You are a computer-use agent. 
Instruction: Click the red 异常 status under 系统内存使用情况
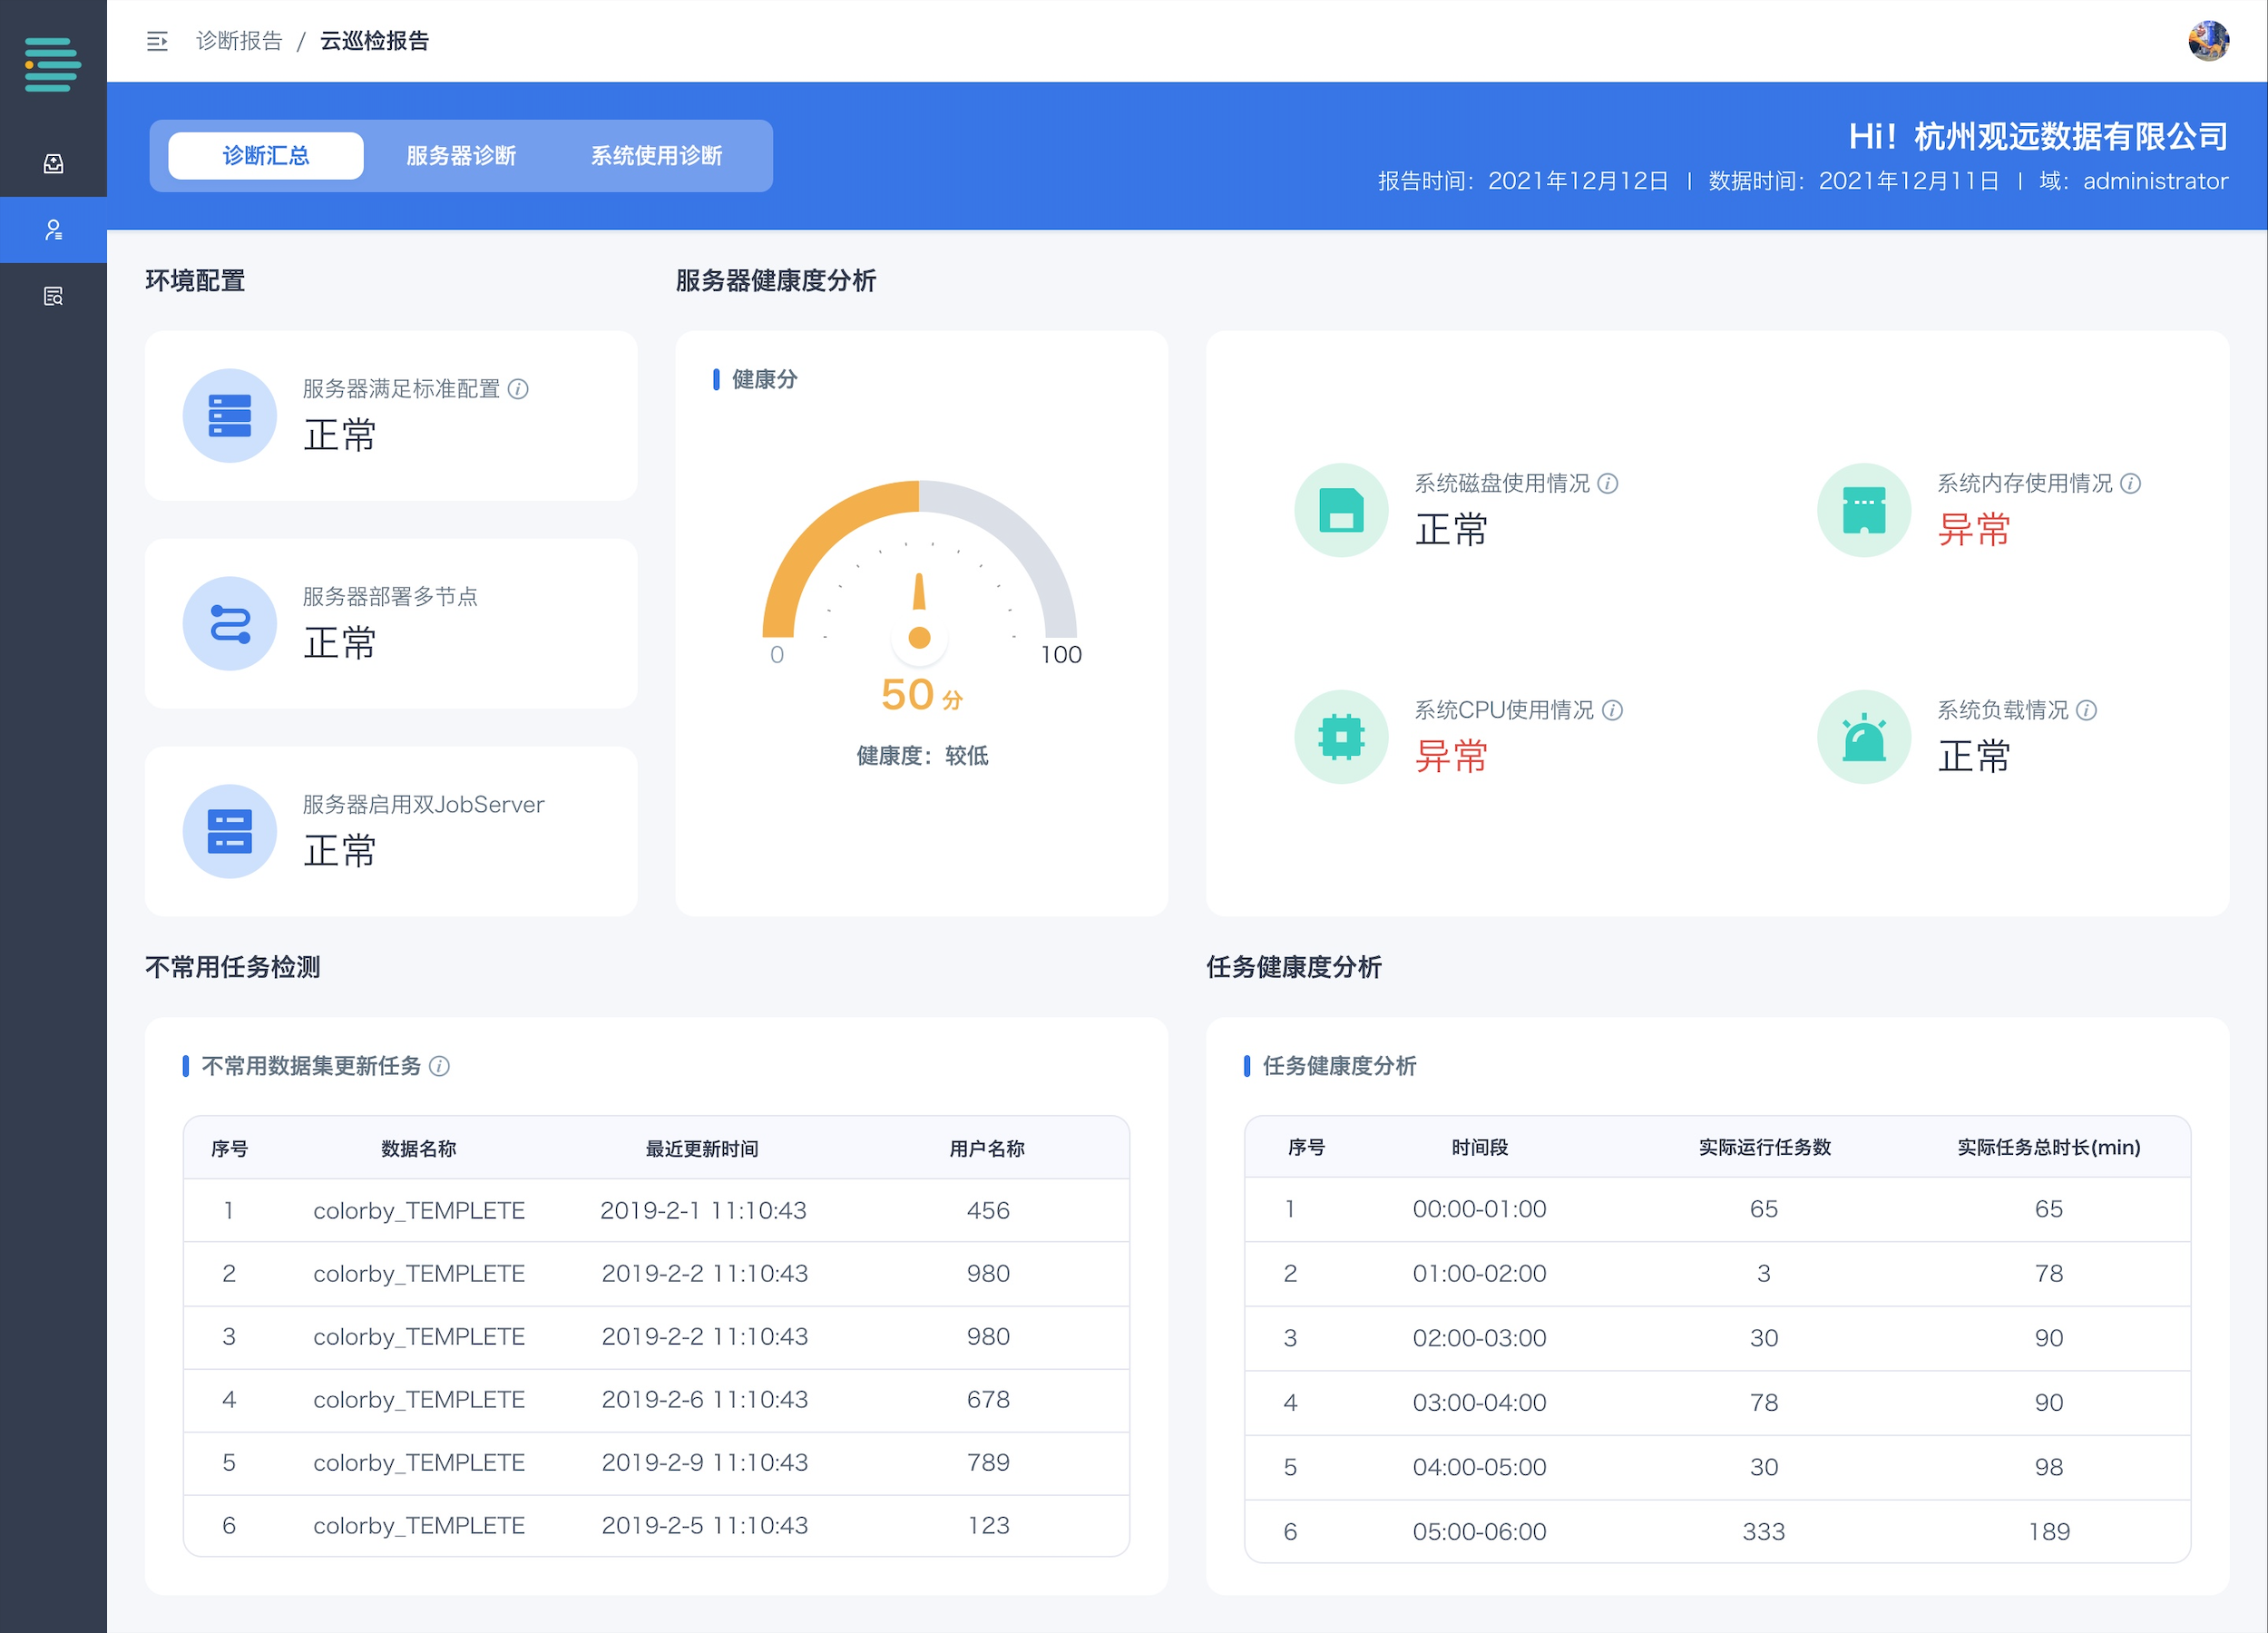[1974, 530]
